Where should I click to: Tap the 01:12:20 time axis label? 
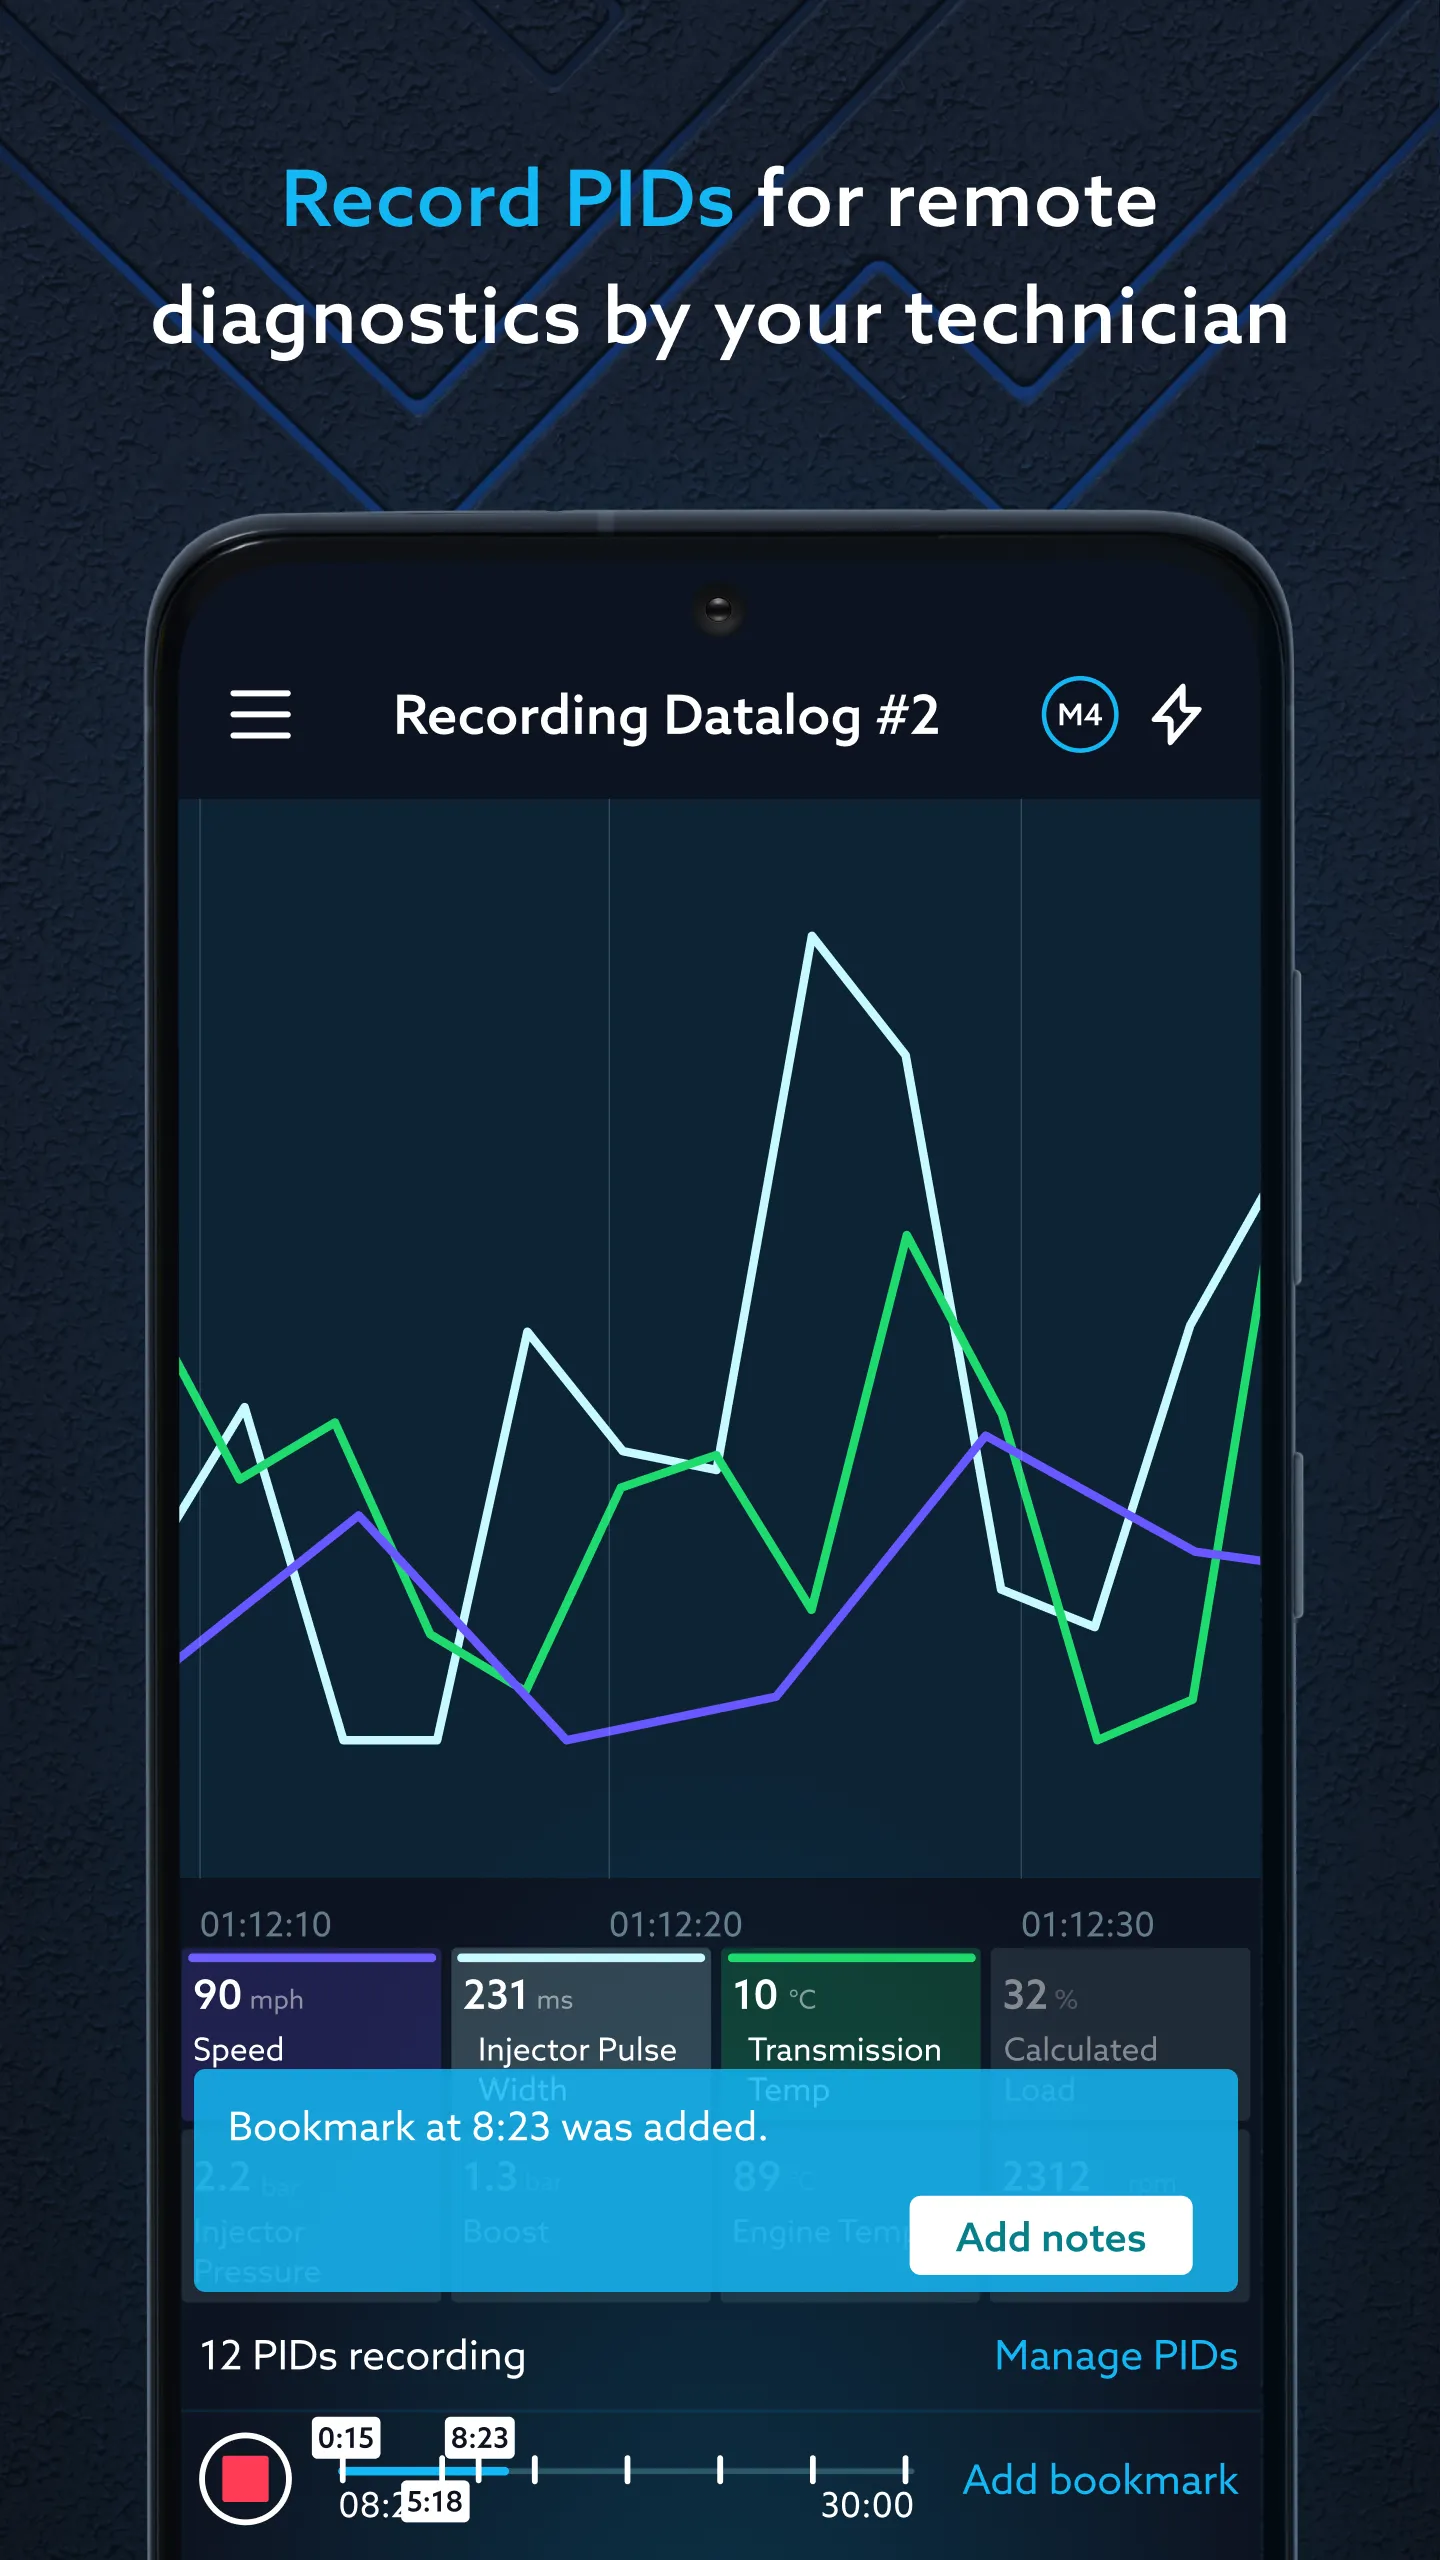point(676,1924)
